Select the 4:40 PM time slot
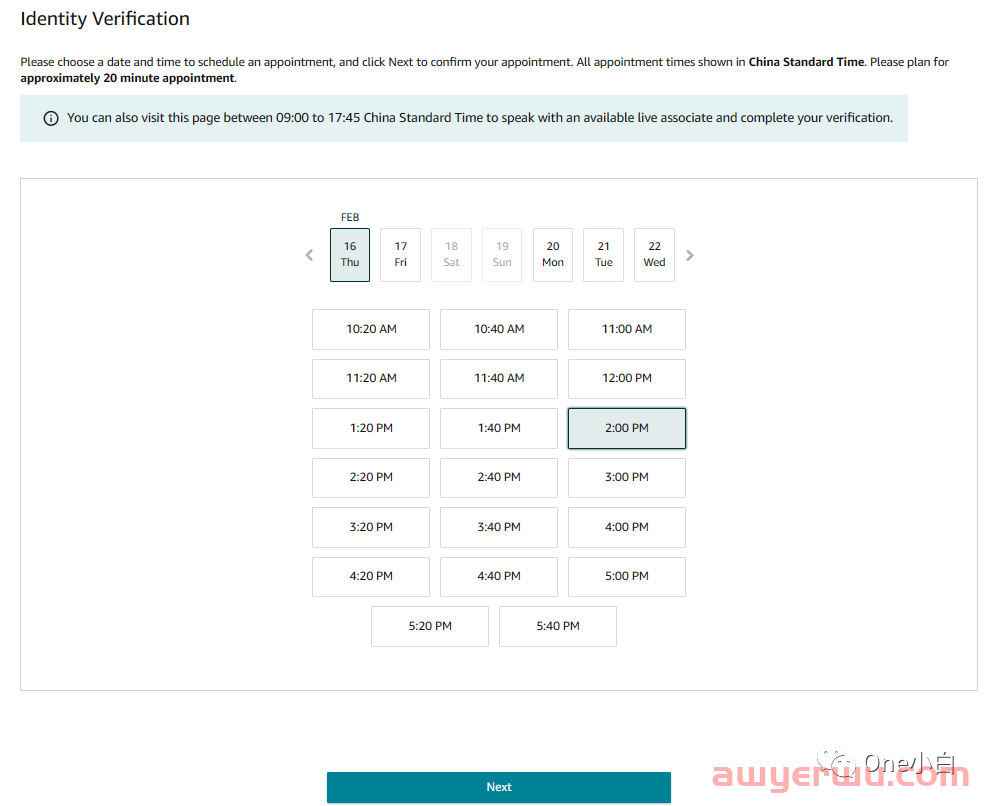988x806 pixels. click(499, 576)
